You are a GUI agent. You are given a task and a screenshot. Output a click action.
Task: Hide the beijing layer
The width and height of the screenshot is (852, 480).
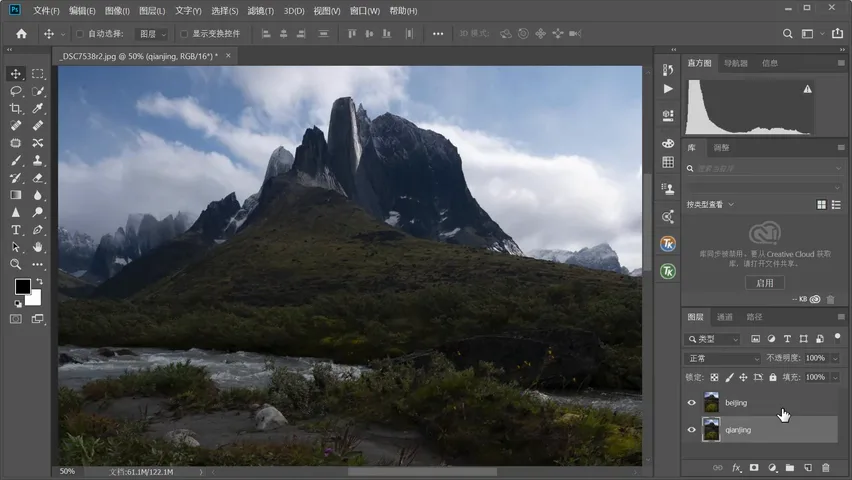[691, 403]
